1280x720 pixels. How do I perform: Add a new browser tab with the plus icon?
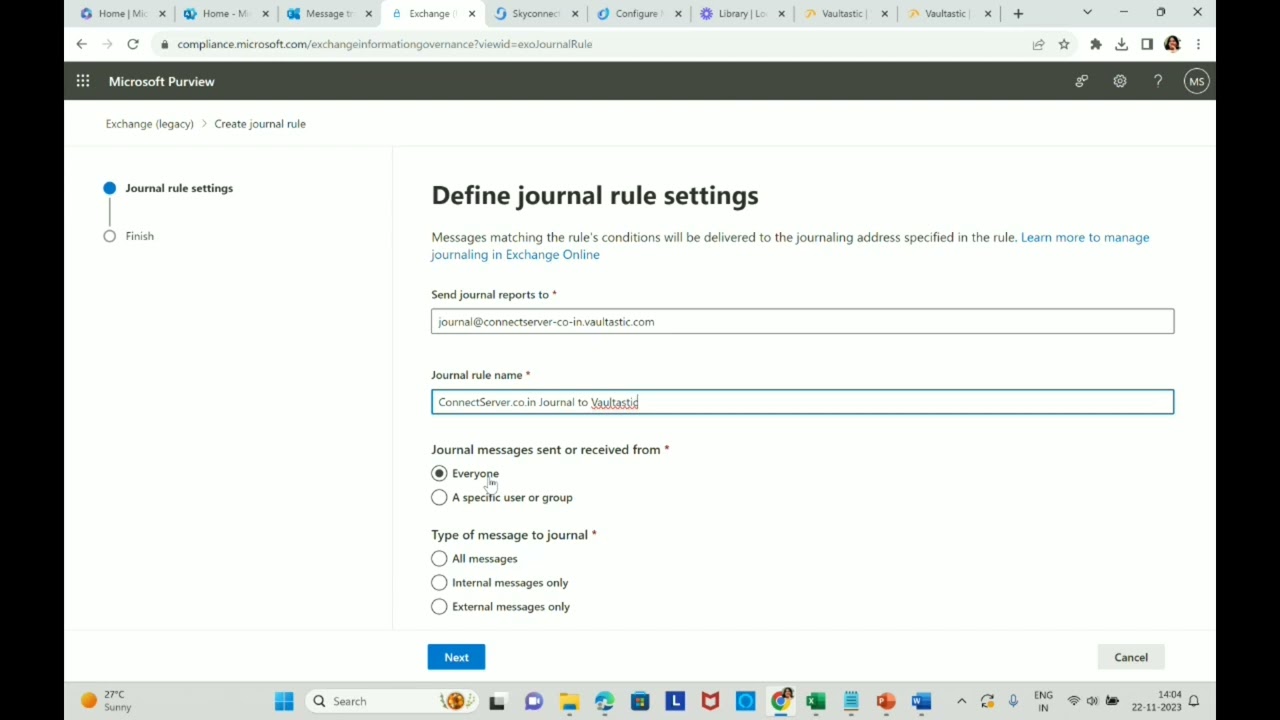click(x=1018, y=14)
